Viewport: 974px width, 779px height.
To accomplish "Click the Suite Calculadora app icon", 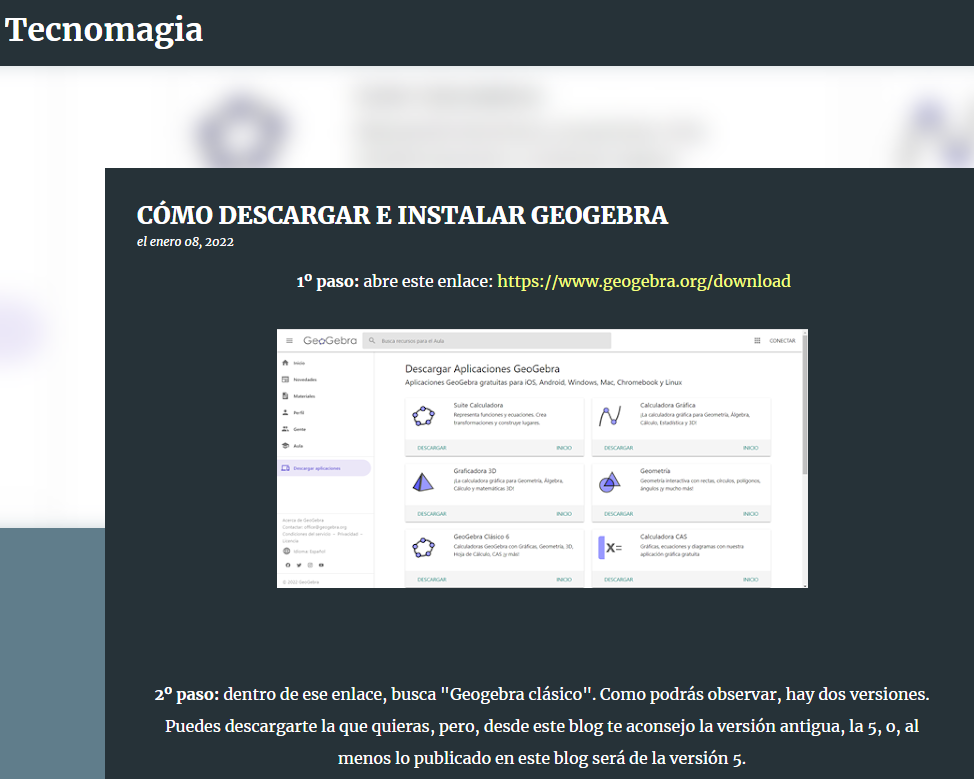I will pyautogui.click(x=424, y=416).
